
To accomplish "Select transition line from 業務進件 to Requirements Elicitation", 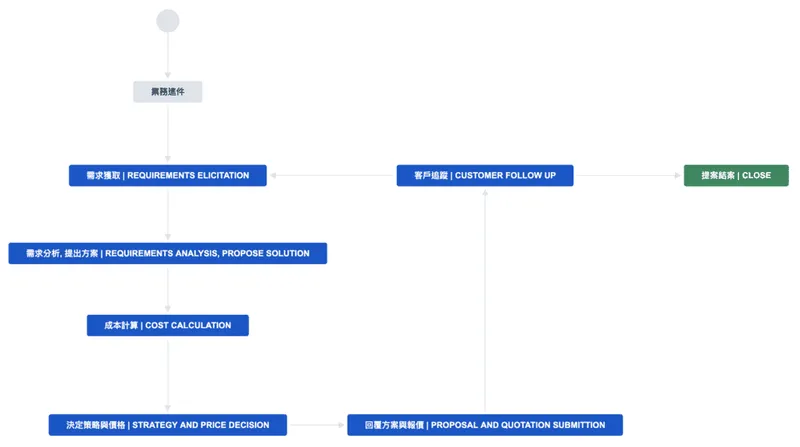I will (x=168, y=132).
